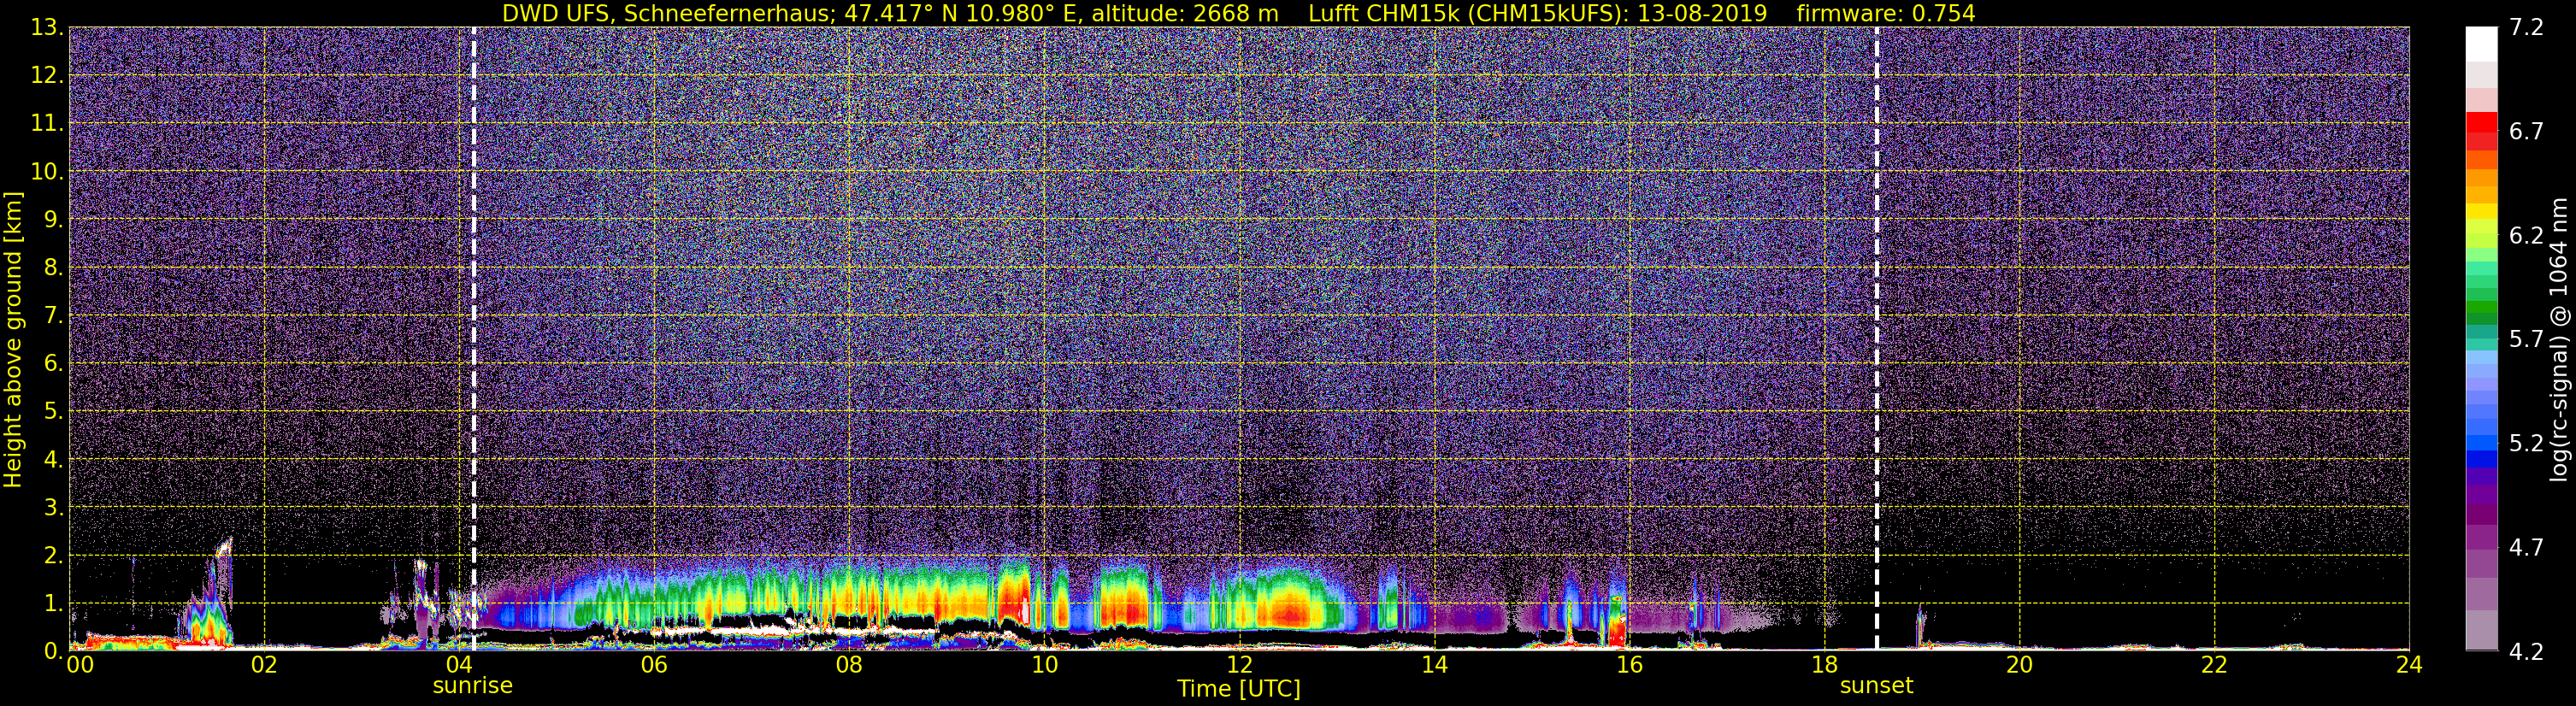This screenshot has height=706, width=2576.
Task: Click the height axis tick label '8.'
Action: coord(52,268)
